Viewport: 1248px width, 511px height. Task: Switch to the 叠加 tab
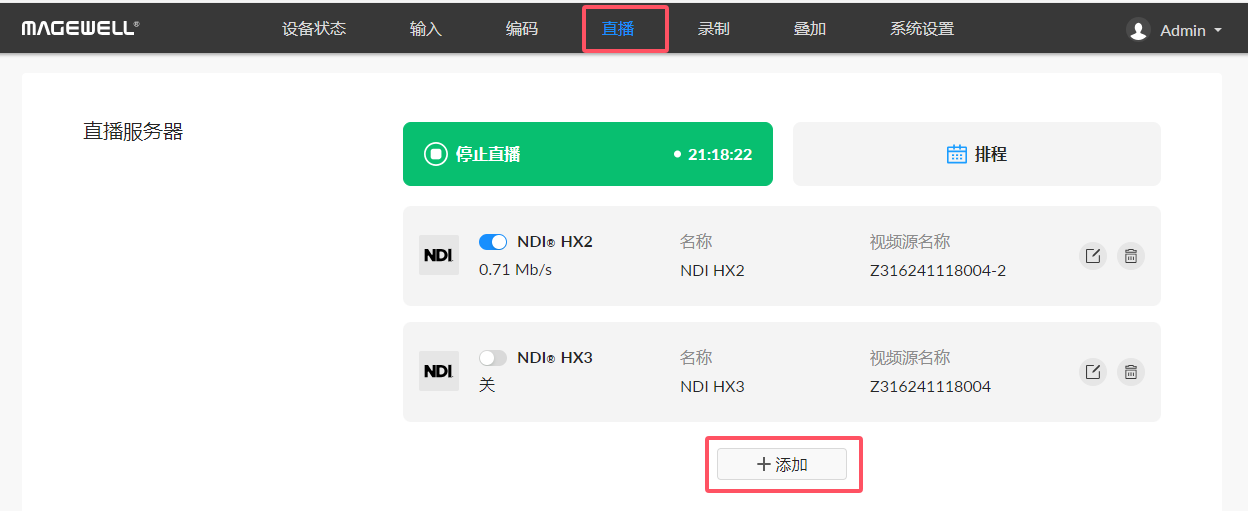(810, 29)
